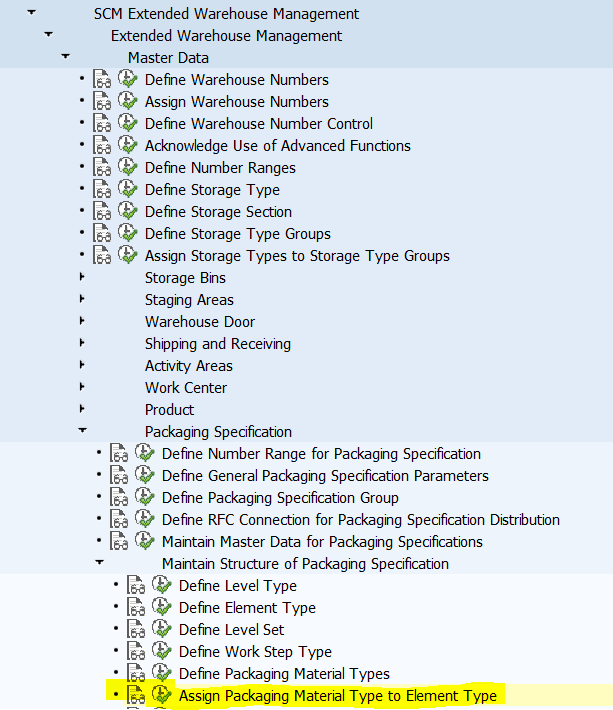Screen dimensions: 613x710
Task: Click the Storage Bins folder label
Action: coord(185,278)
